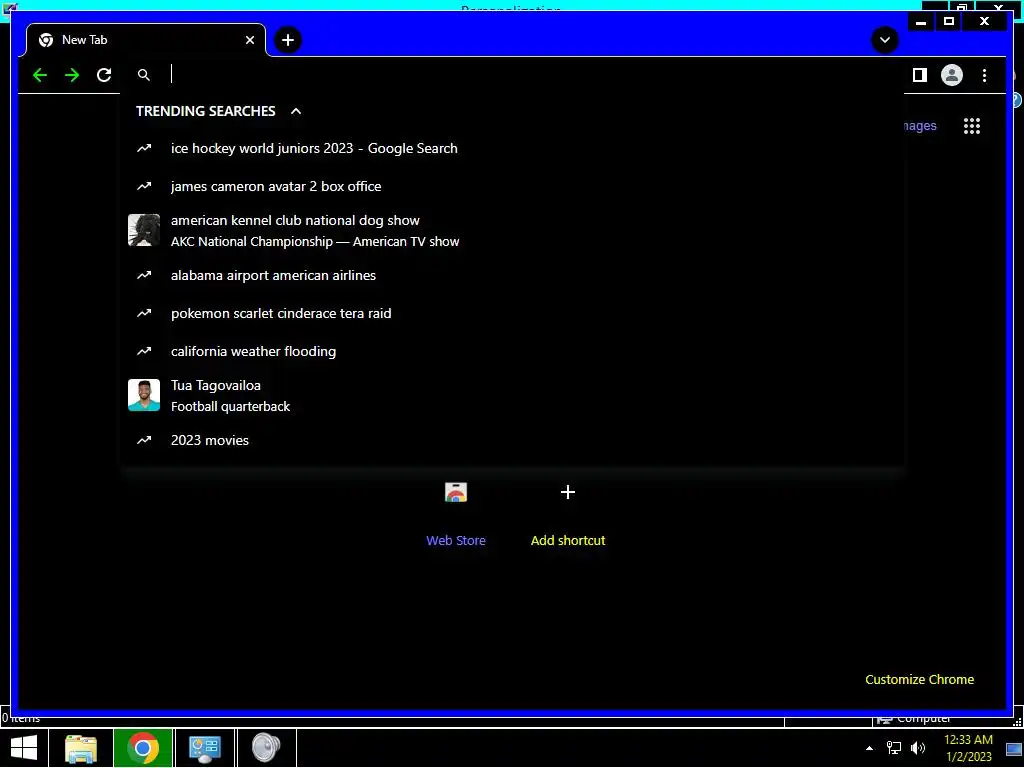The height and width of the screenshot is (768, 1024).
Task: Open the Windows Start menu
Action: click(x=24, y=748)
